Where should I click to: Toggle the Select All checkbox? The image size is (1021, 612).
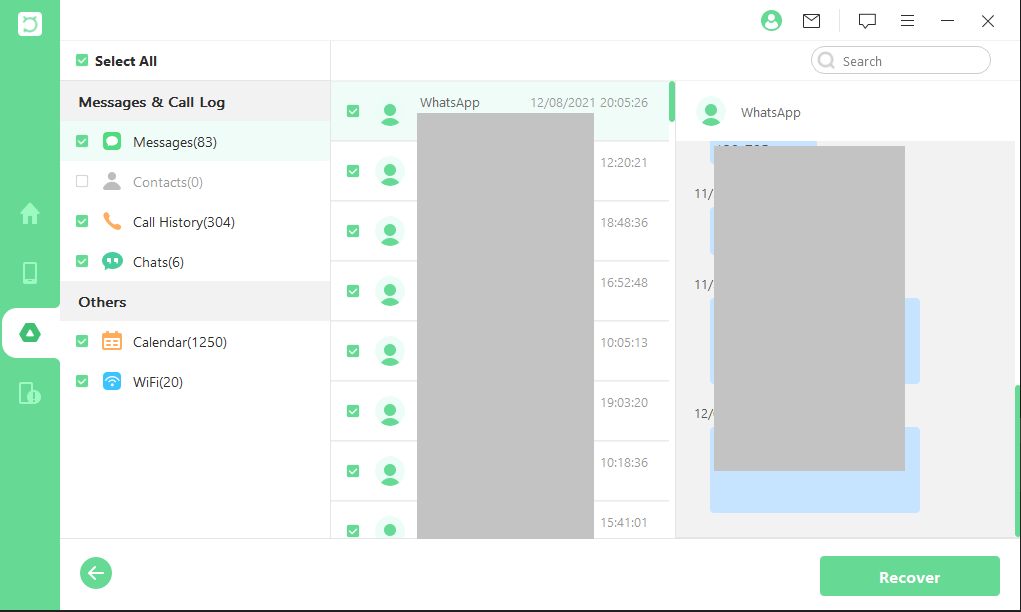coord(82,61)
